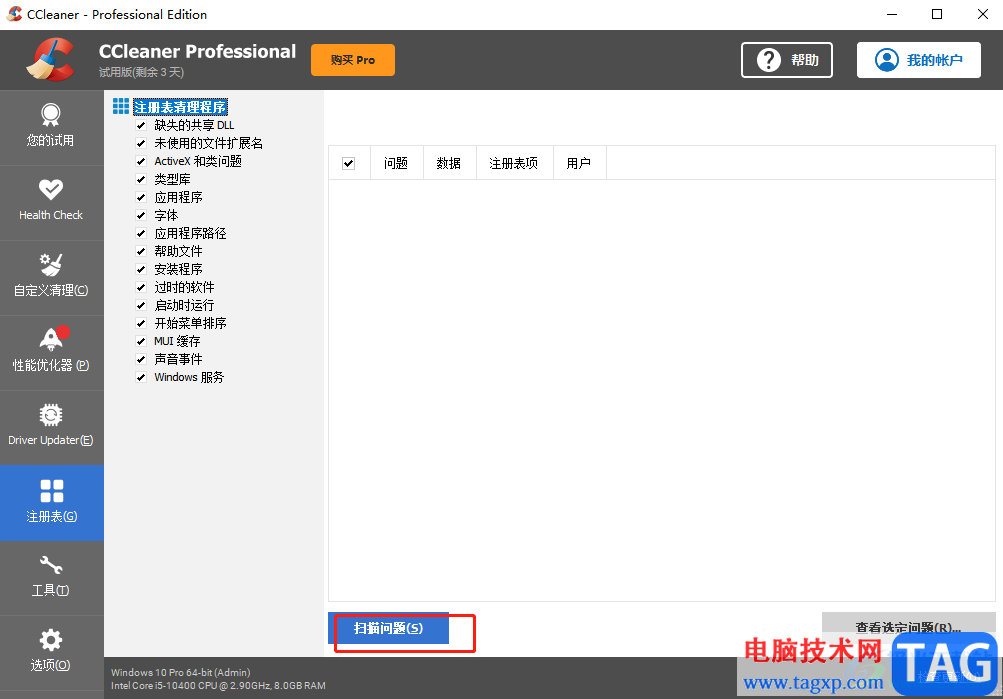Open 选项 options gear icon
The height and width of the screenshot is (699, 1003).
point(51,640)
